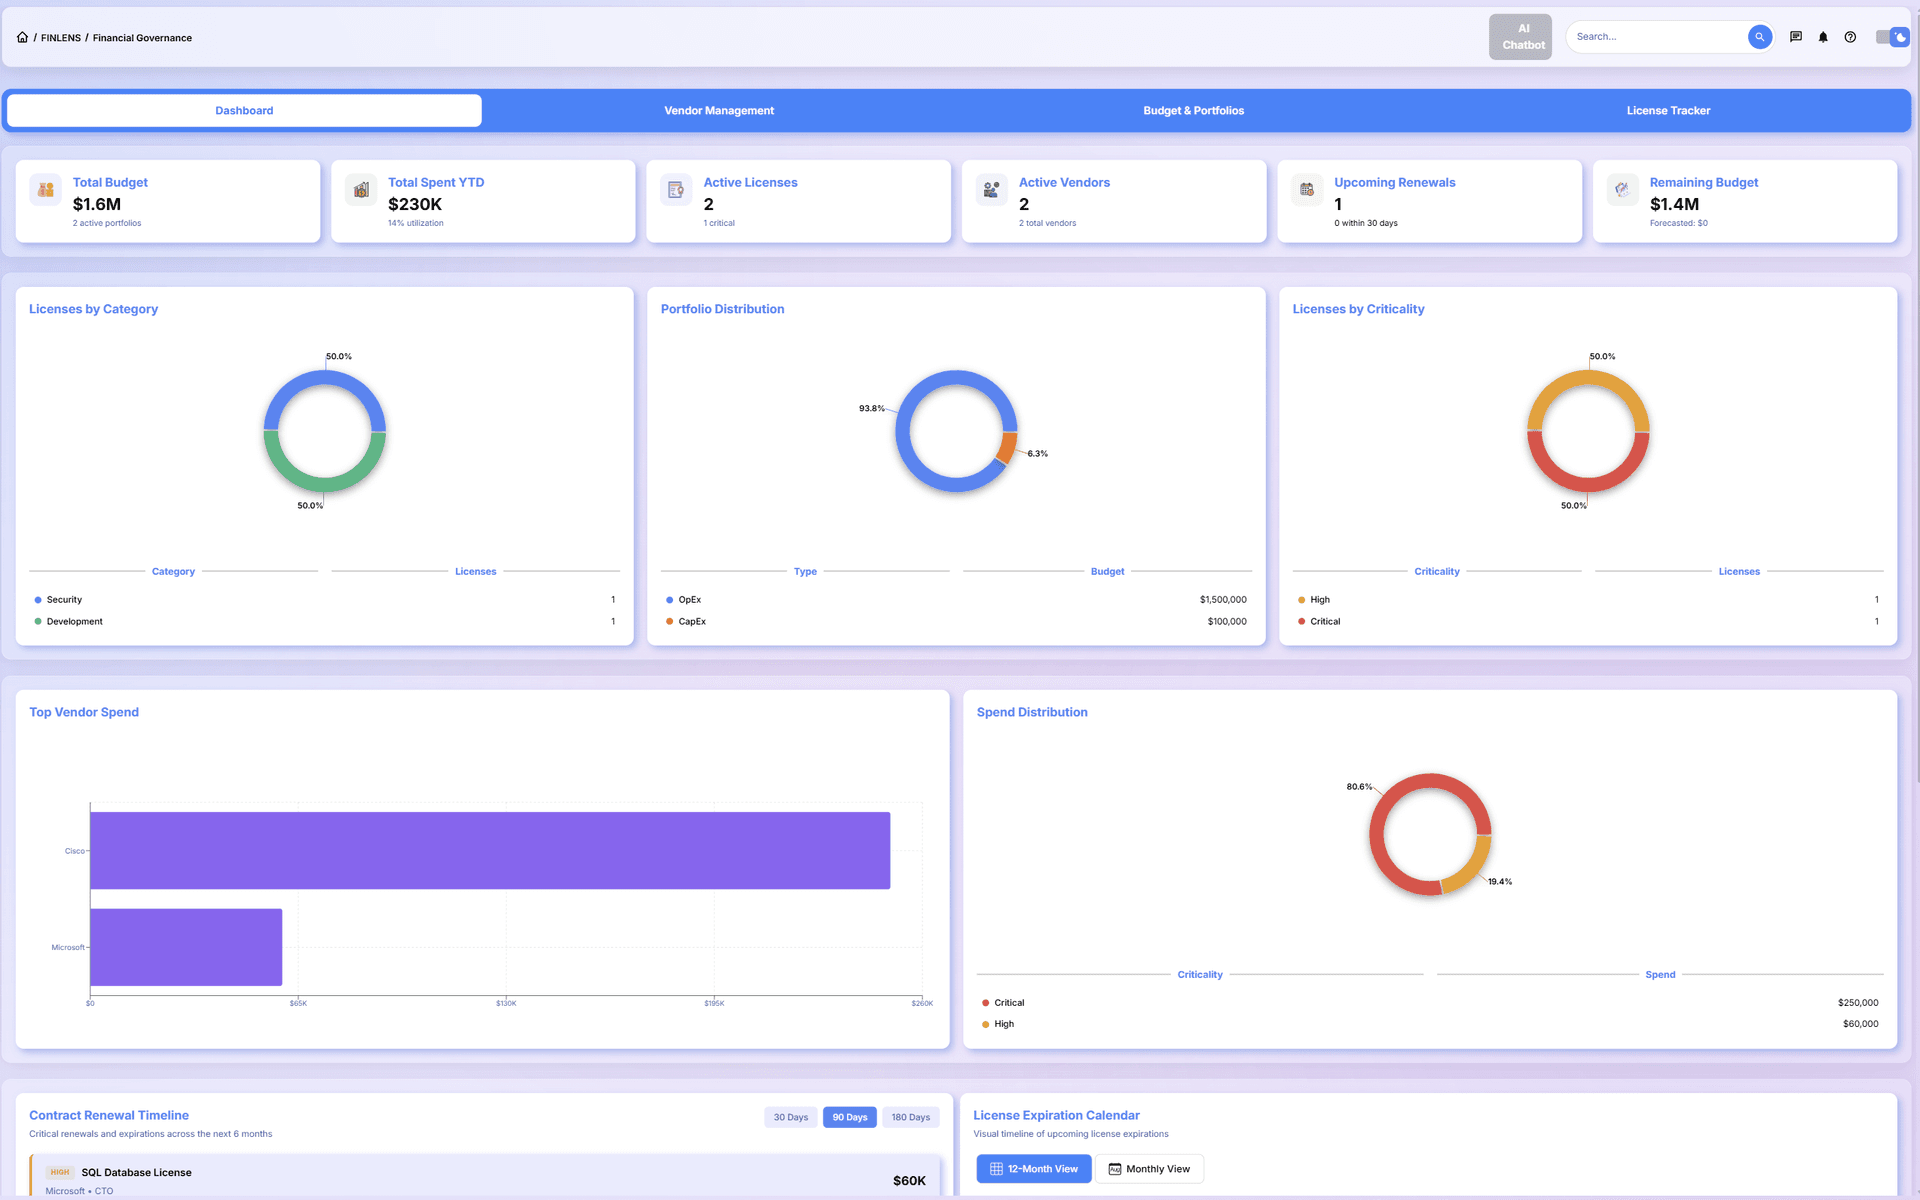
Task: Open the help question mark icon
Action: (x=1850, y=37)
